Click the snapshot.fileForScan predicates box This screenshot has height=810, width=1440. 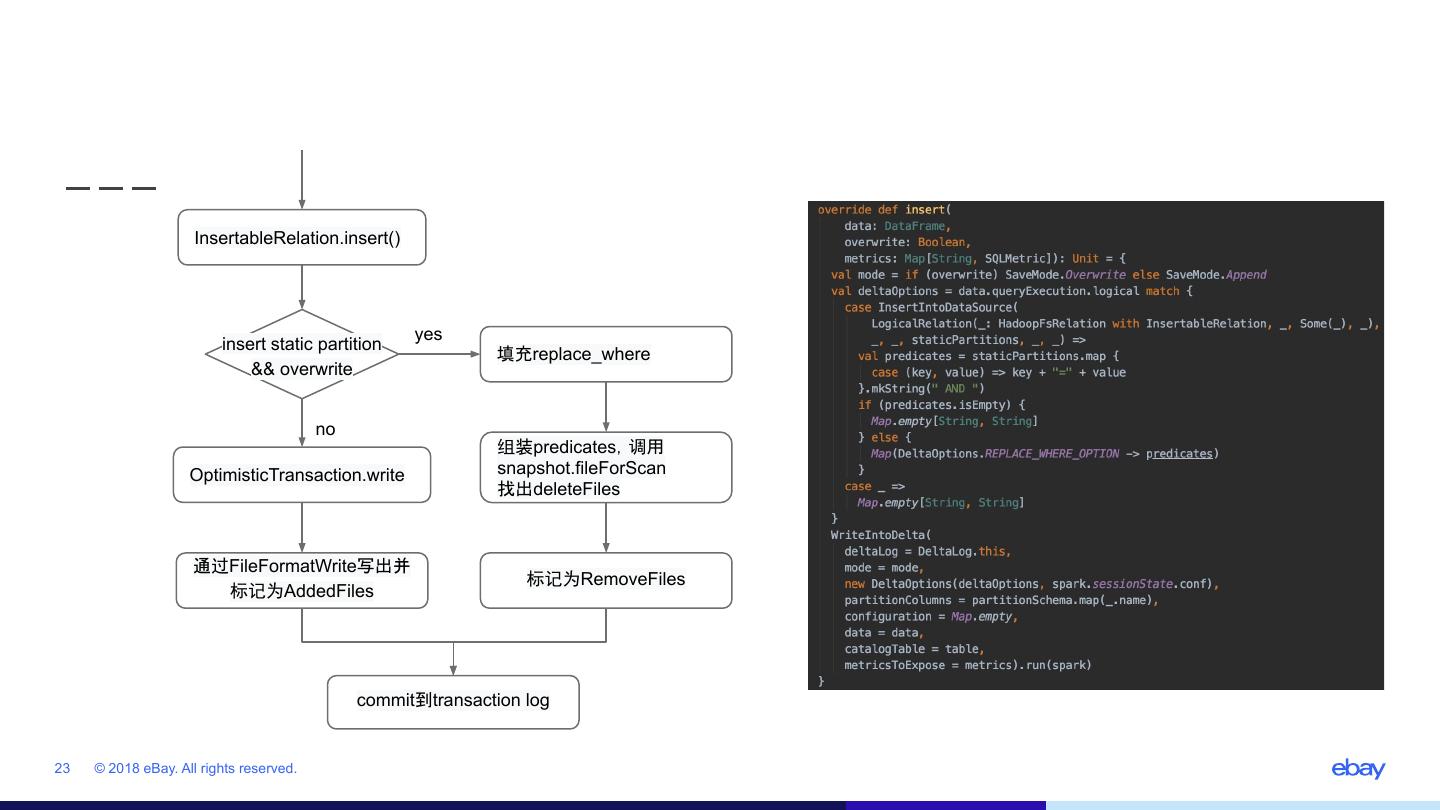pos(605,468)
